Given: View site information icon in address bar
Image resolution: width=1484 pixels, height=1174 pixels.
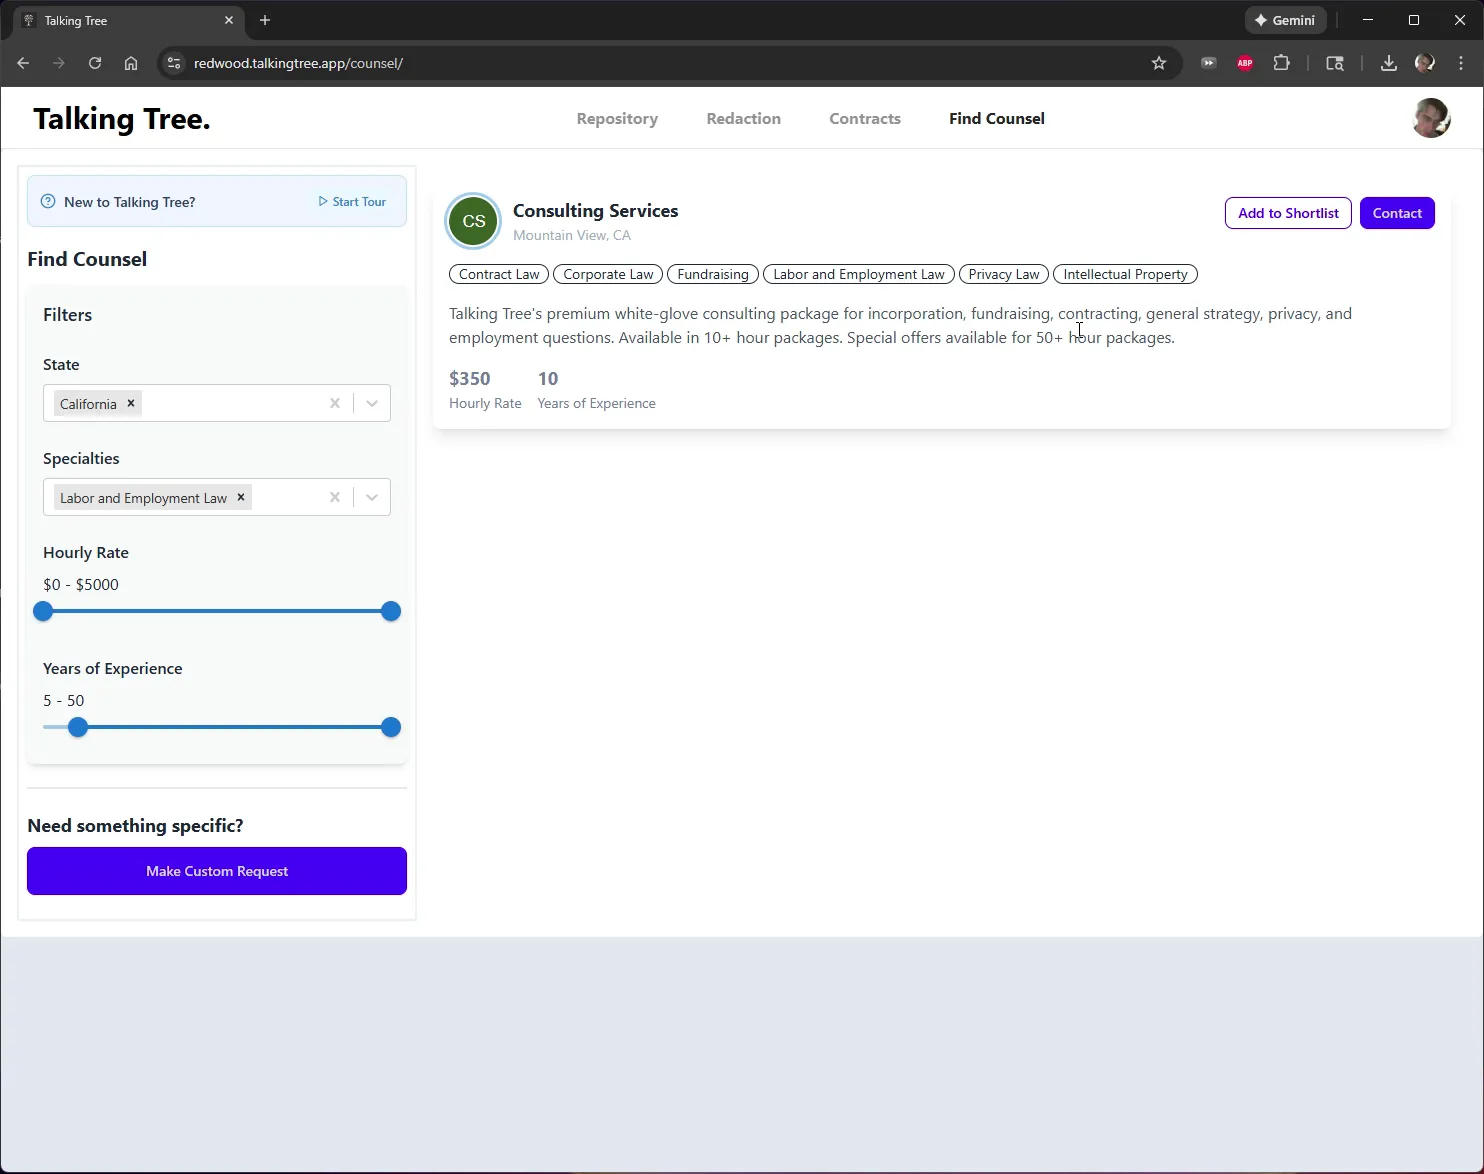Looking at the screenshot, I should point(174,63).
